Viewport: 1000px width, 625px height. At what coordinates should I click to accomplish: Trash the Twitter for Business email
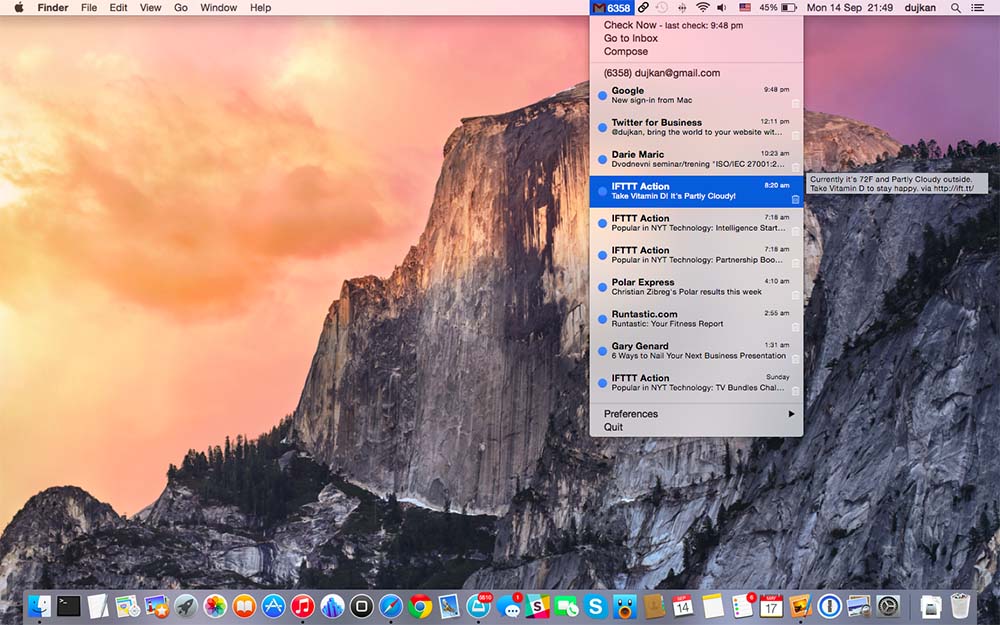click(x=795, y=135)
